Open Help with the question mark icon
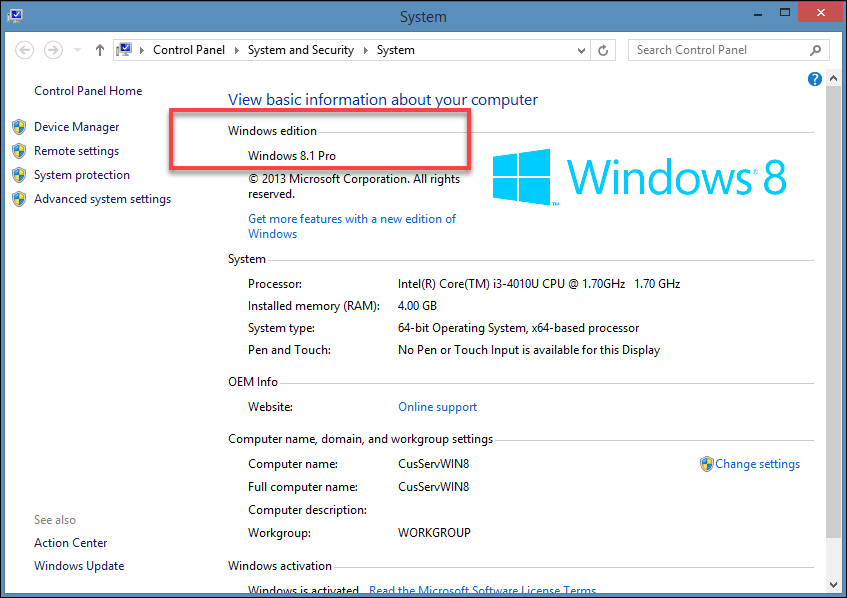 tap(815, 79)
